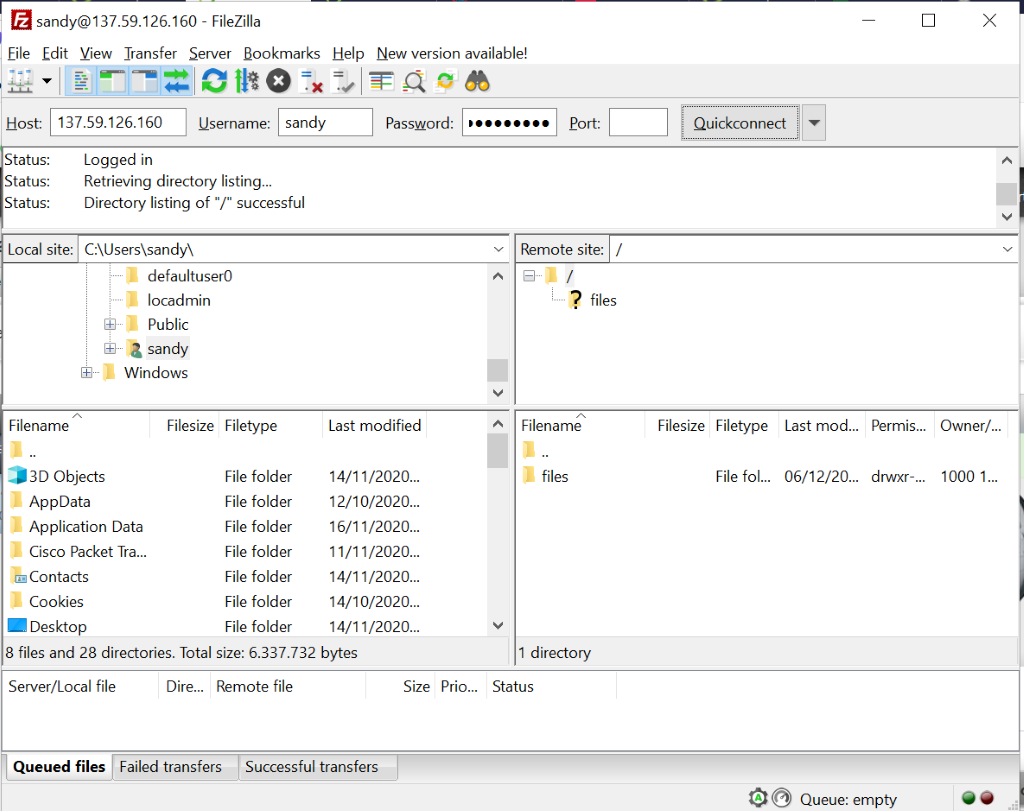The width and height of the screenshot is (1024, 811).
Task: Select files folder in remote tree
Action: (603, 300)
